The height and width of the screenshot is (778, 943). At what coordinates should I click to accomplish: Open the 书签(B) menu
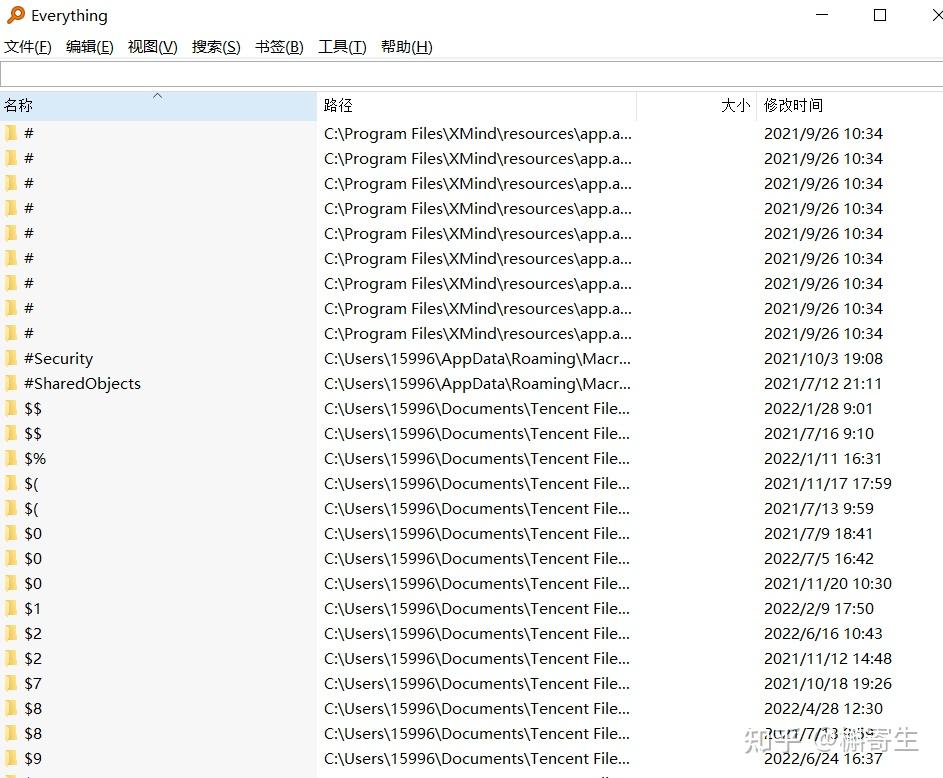click(x=279, y=47)
